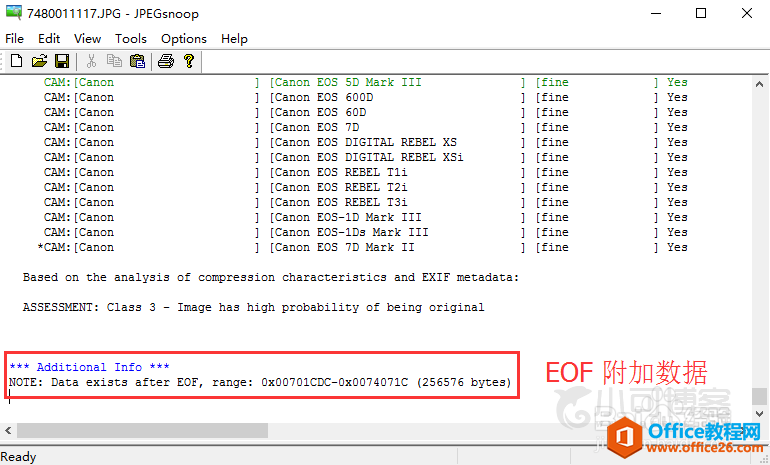This screenshot has height=465, width=770.
Task: Click the 'Based on the analysis' text line
Action: click(271, 277)
